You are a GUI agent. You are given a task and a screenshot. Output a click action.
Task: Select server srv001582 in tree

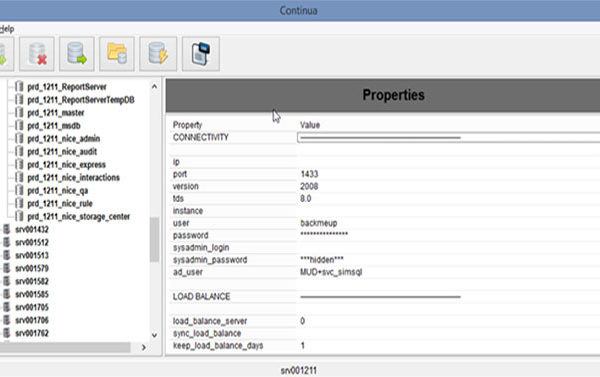pyautogui.click(x=32, y=281)
